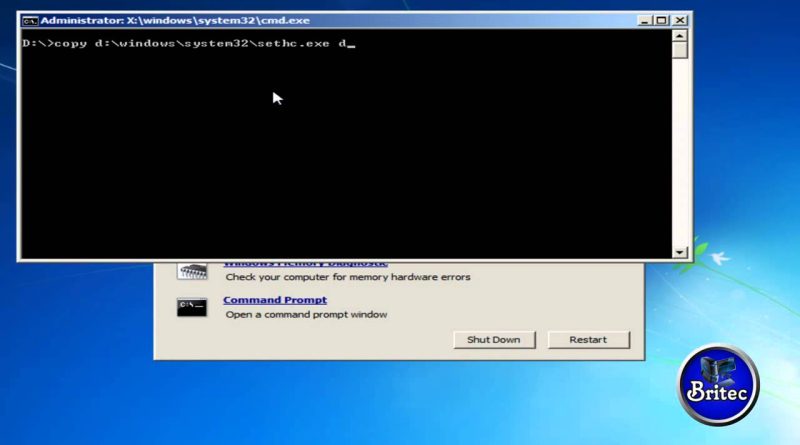Viewport: 800px width, 445px height.
Task: Click 'Open a command prompt window' description
Action: 306,314
